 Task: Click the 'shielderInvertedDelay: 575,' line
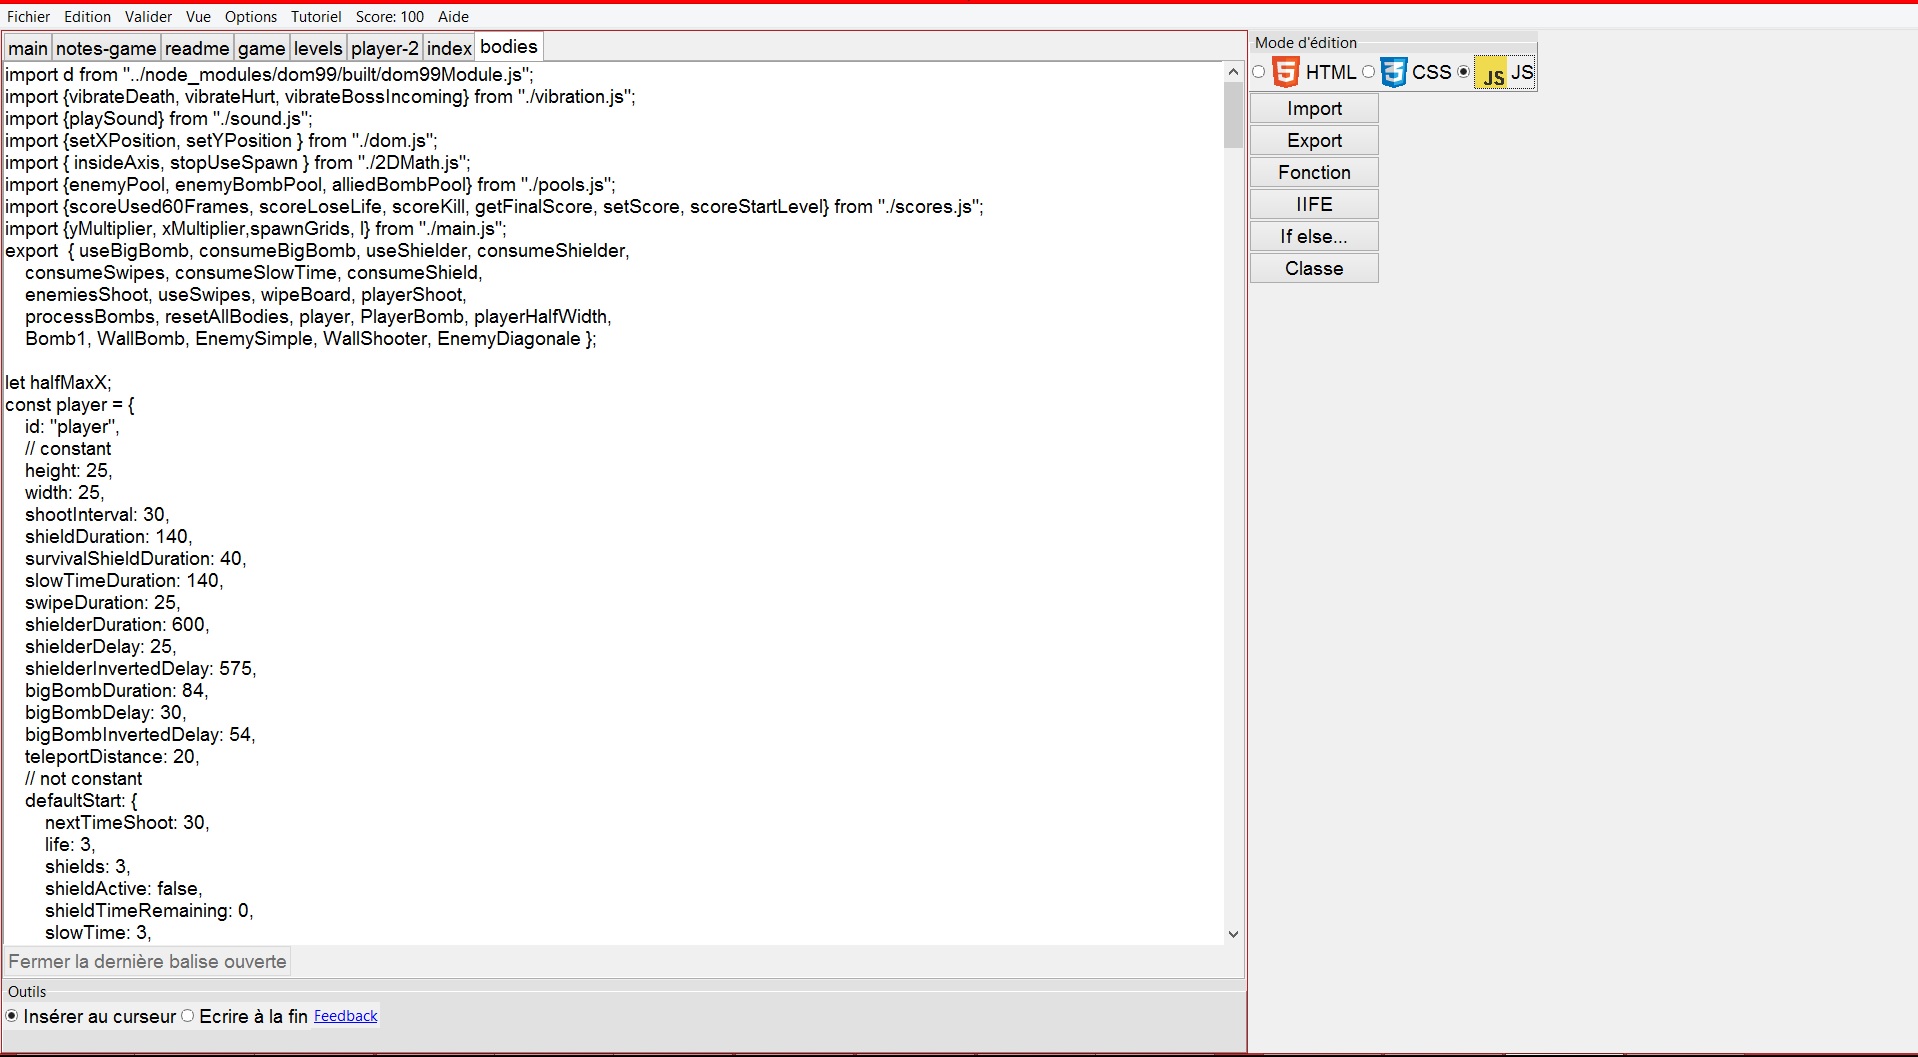point(140,668)
